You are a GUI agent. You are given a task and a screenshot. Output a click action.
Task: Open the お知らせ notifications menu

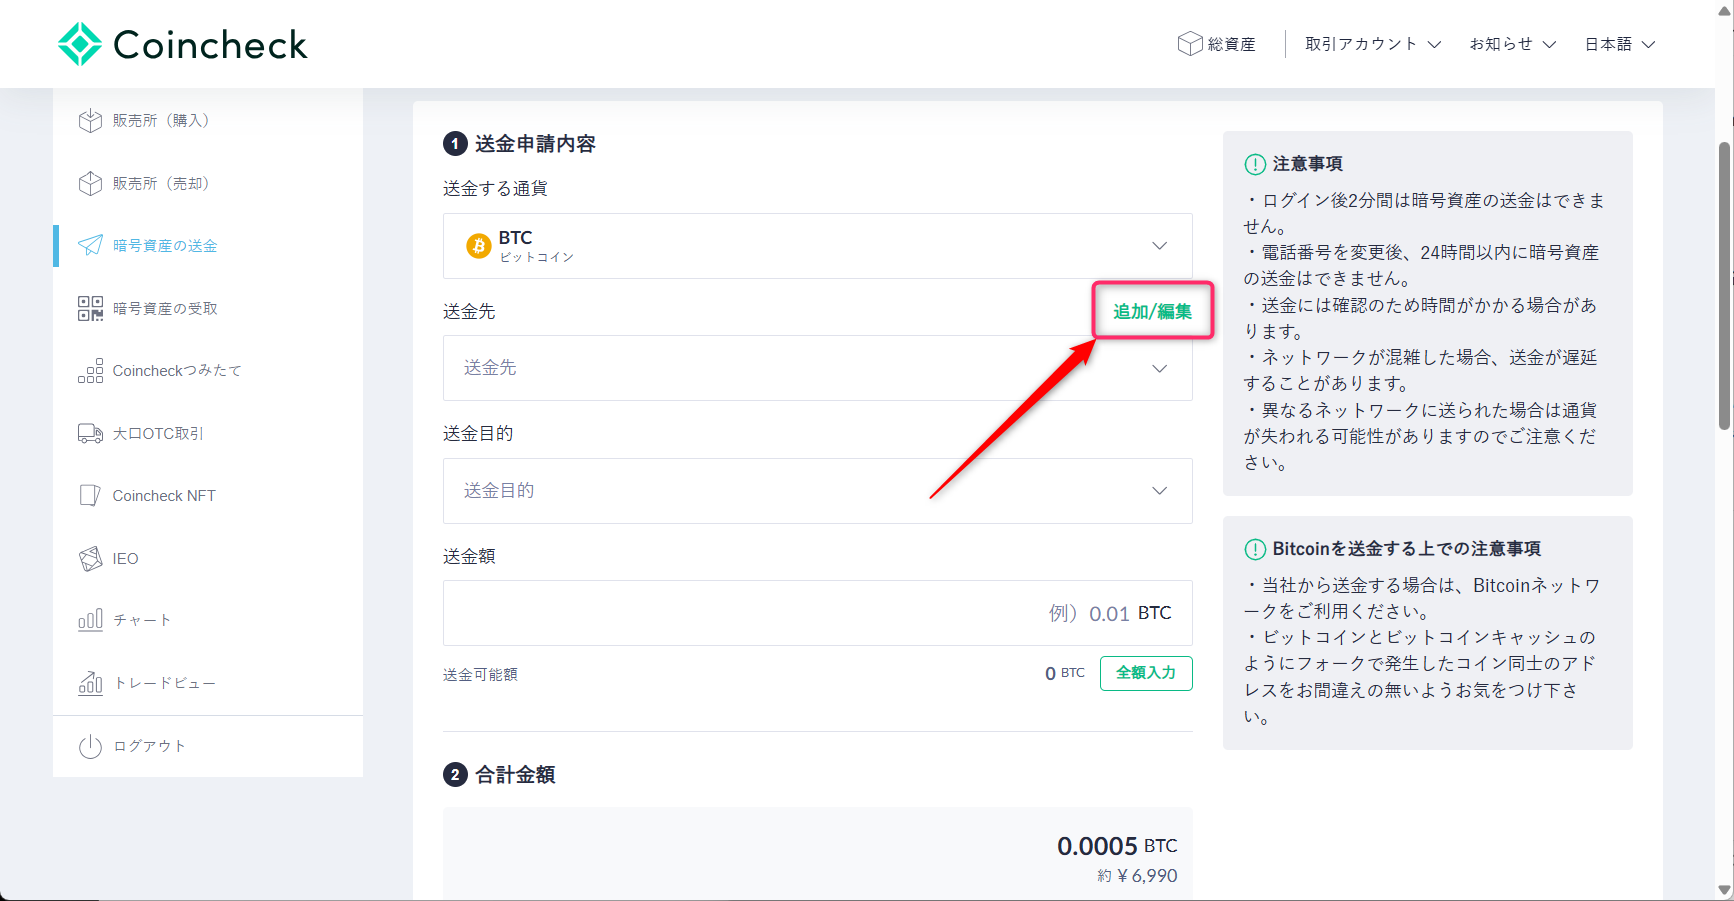pyautogui.click(x=1511, y=43)
